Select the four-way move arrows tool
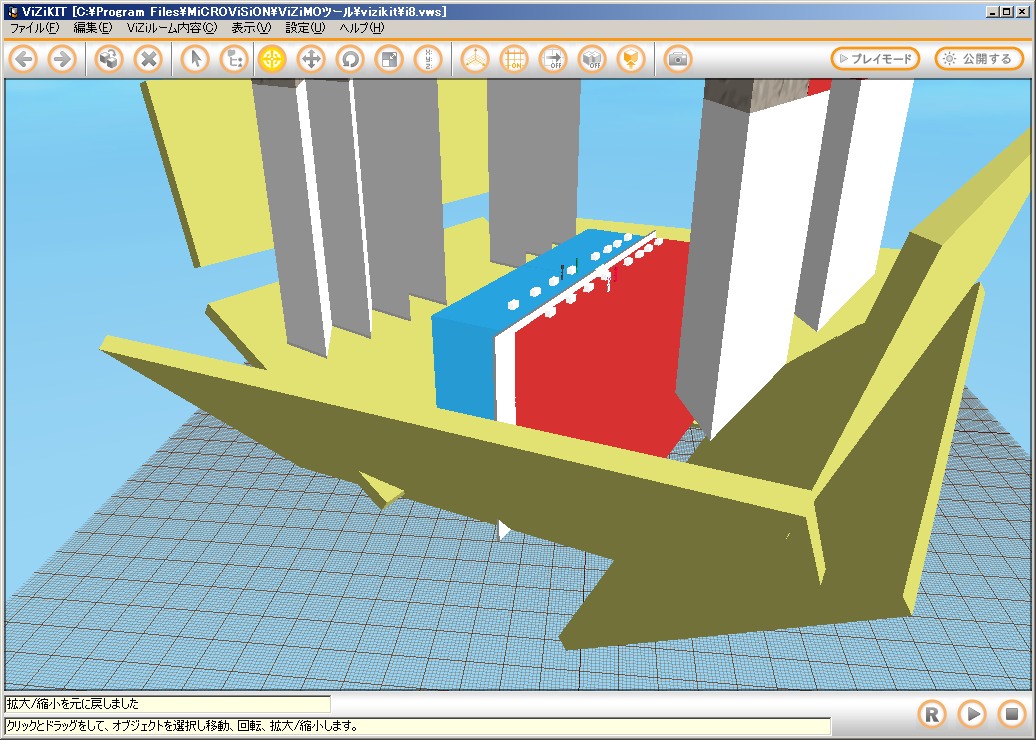Screen dimensions: 1036x740 click(x=311, y=59)
